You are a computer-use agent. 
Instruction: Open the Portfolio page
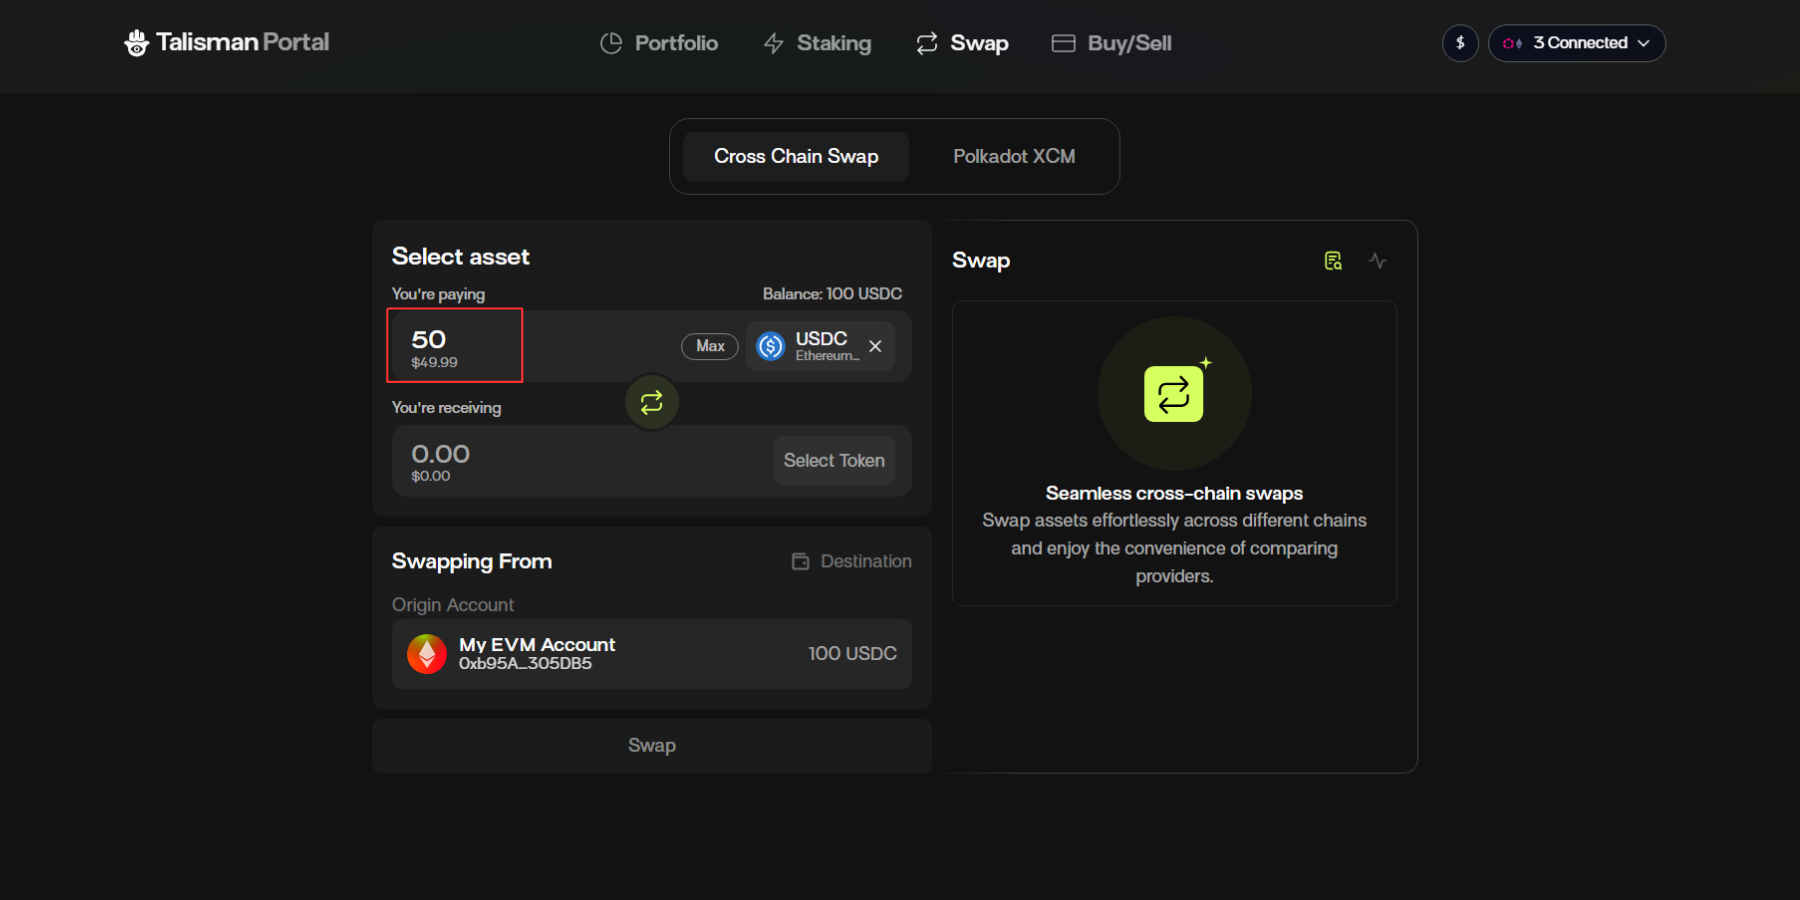(659, 43)
